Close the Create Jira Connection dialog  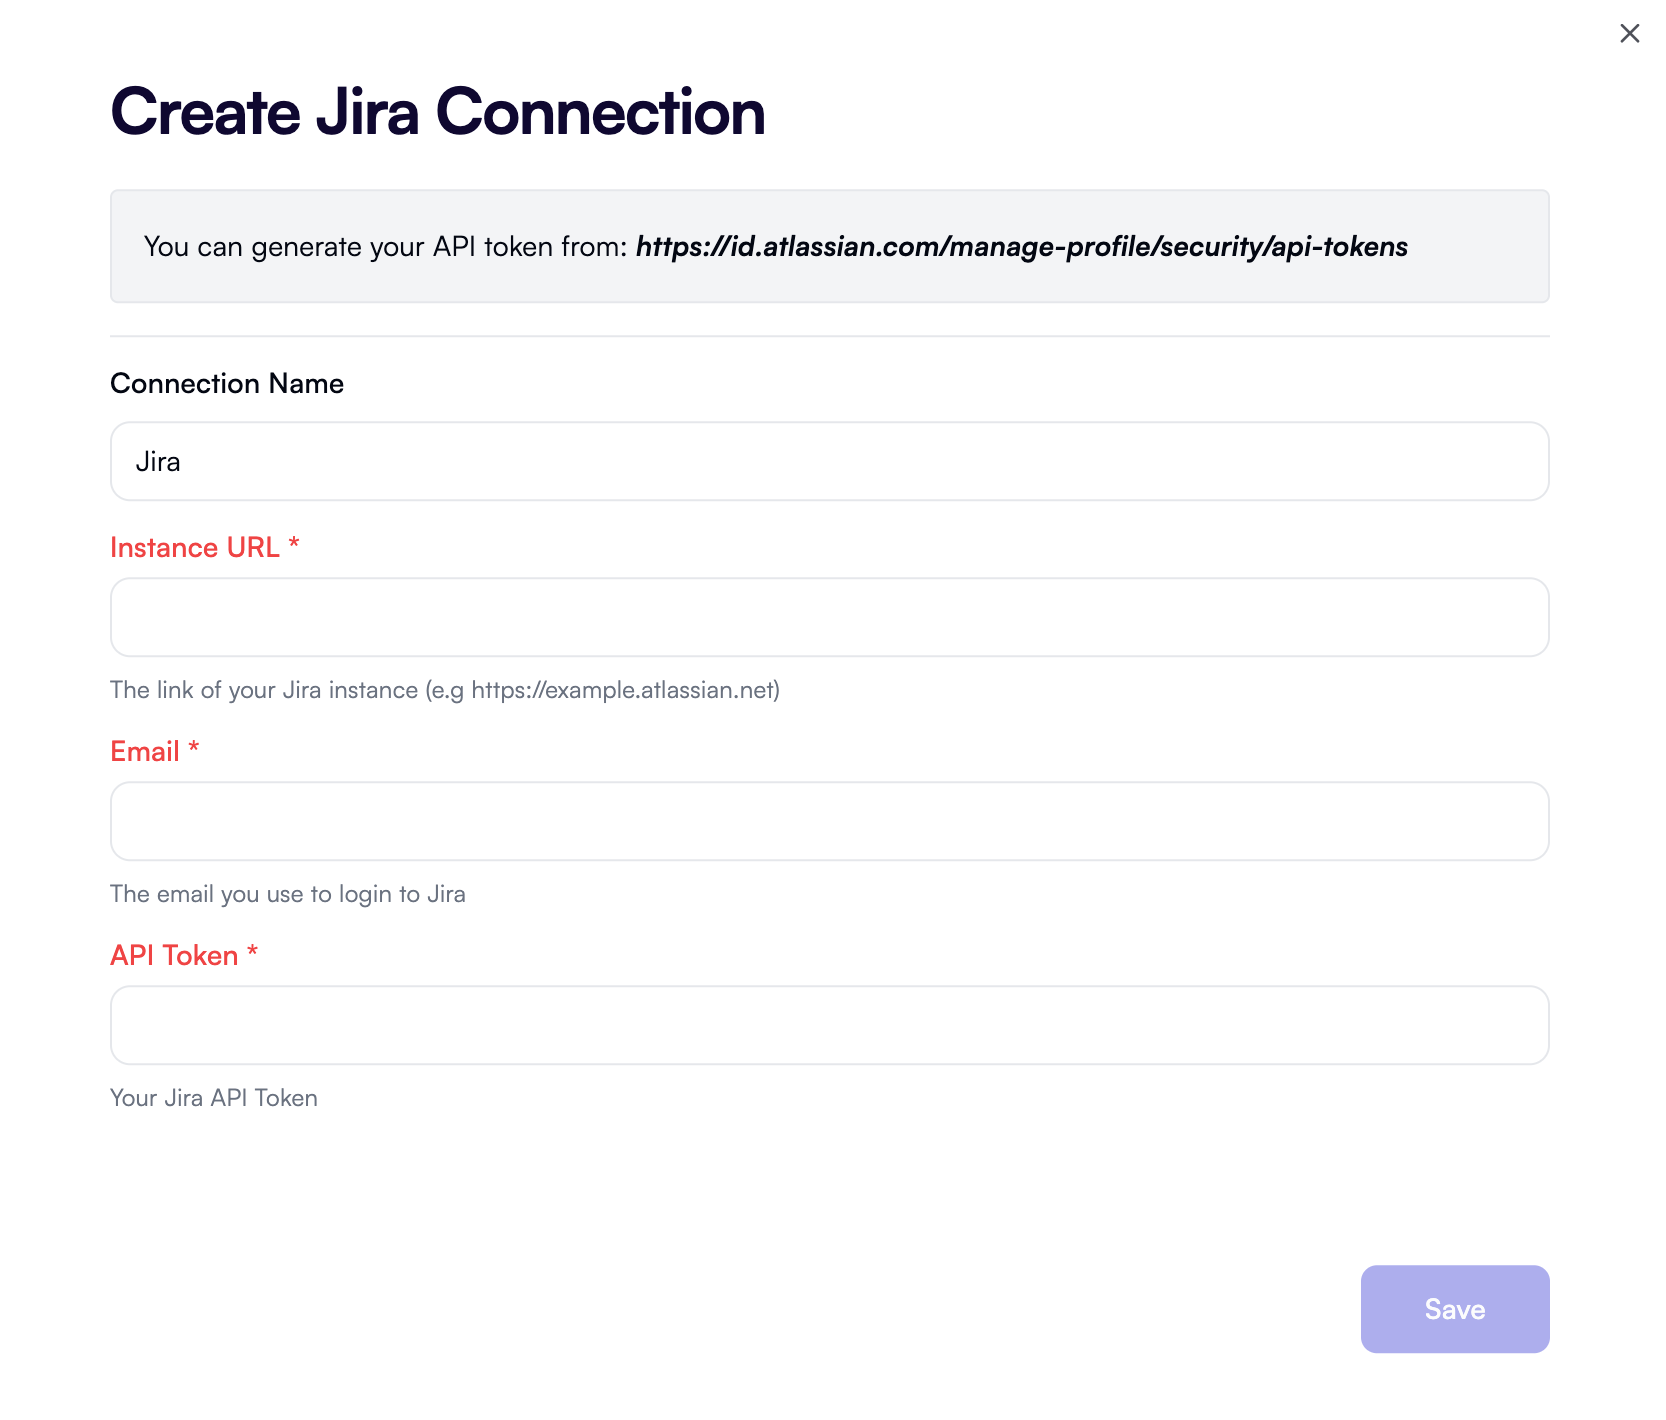(x=1629, y=33)
